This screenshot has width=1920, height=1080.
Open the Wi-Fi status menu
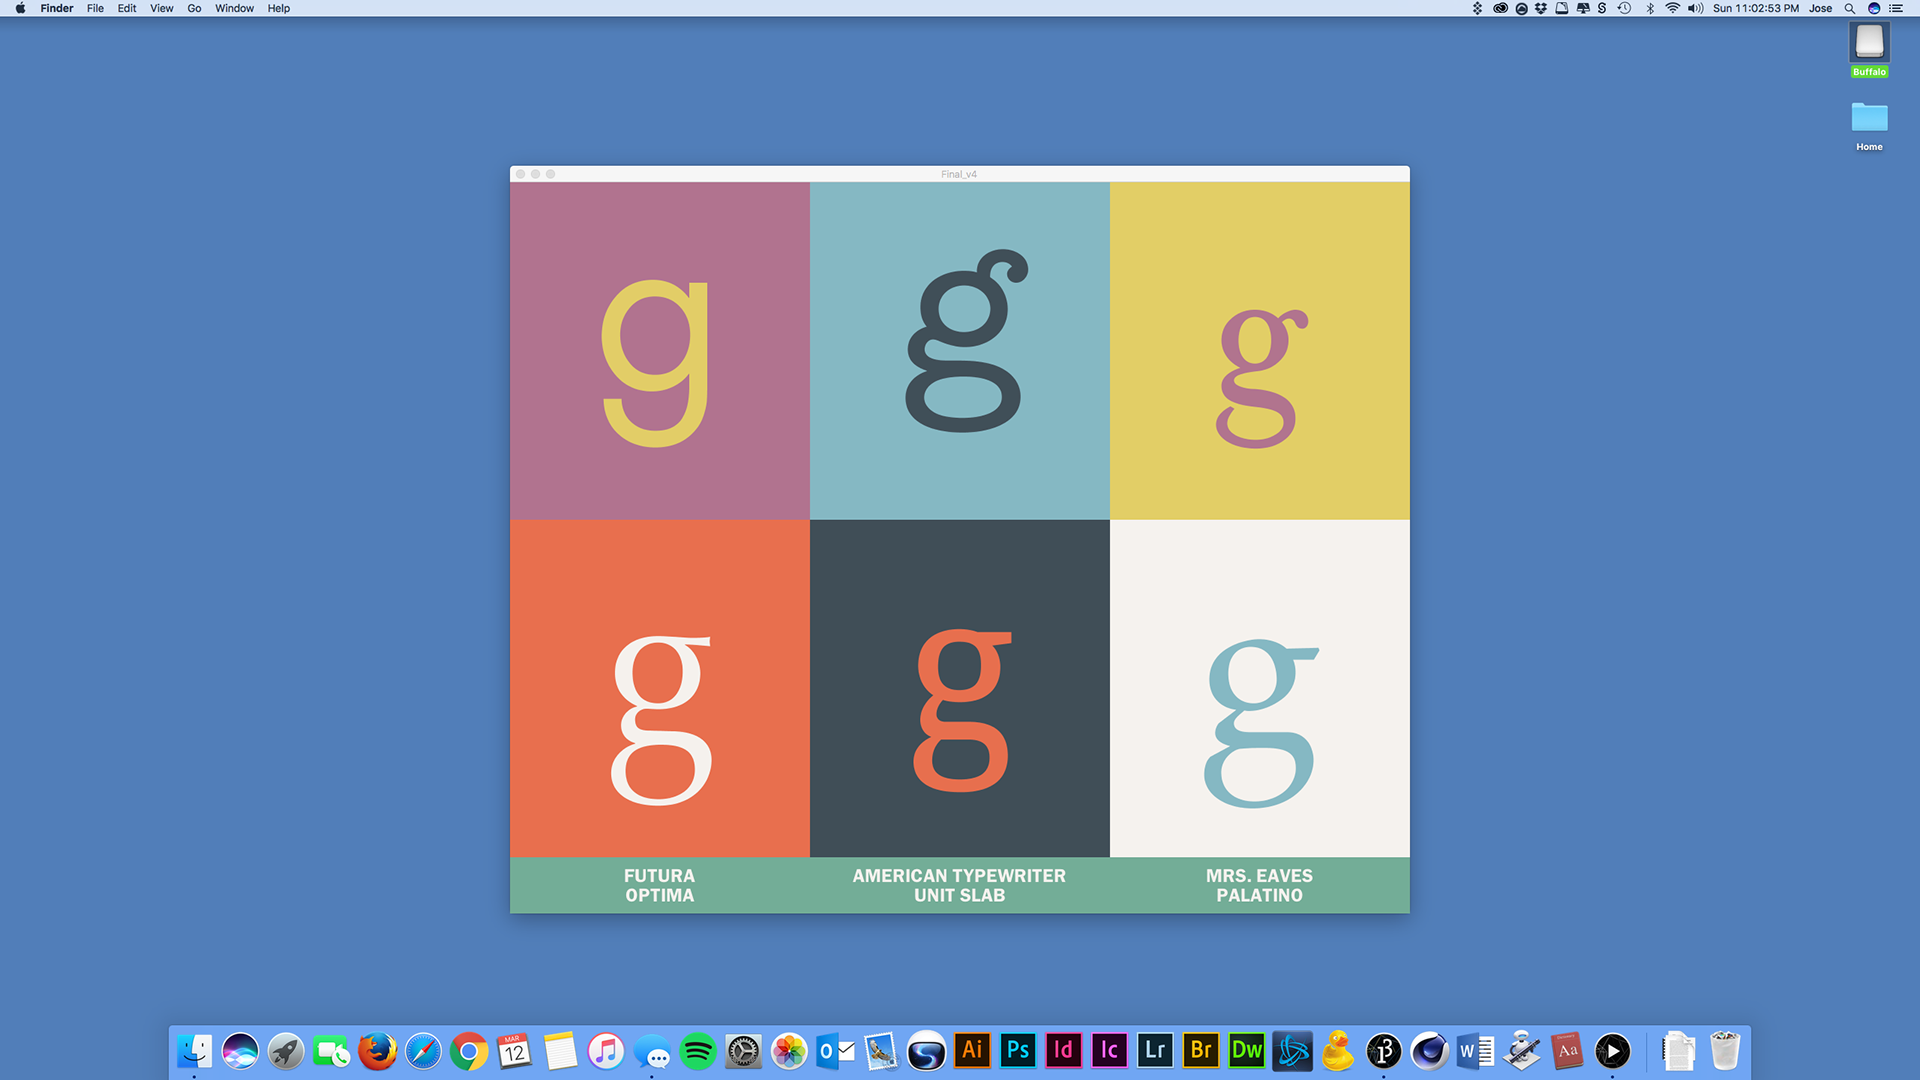(1672, 8)
